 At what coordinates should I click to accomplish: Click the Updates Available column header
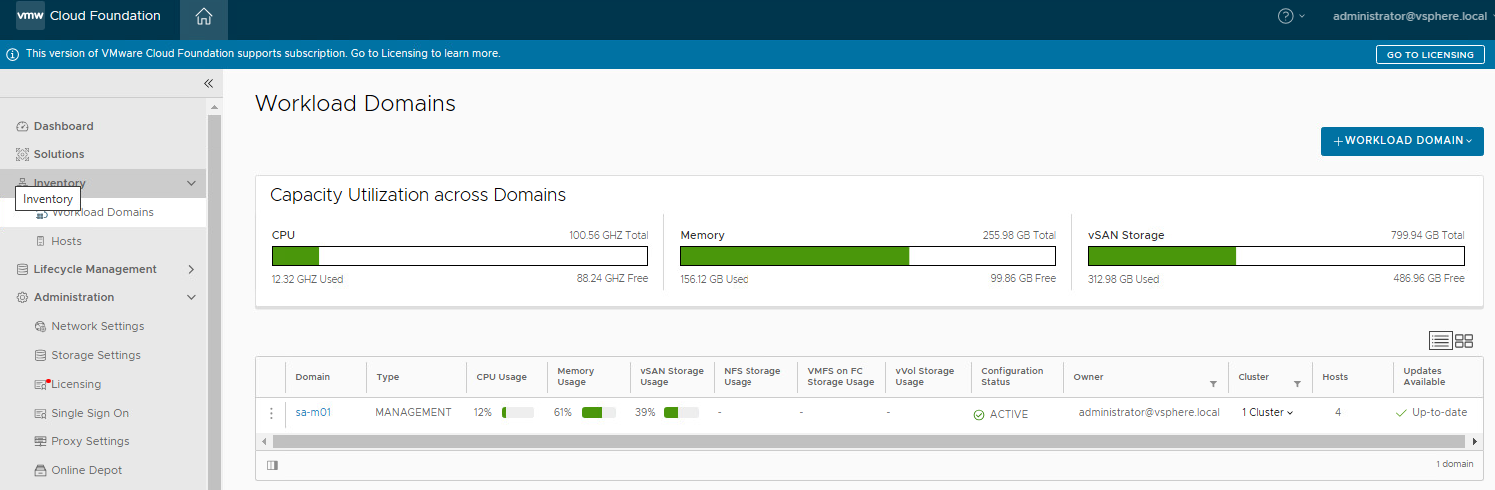(x=1424, y=377)
